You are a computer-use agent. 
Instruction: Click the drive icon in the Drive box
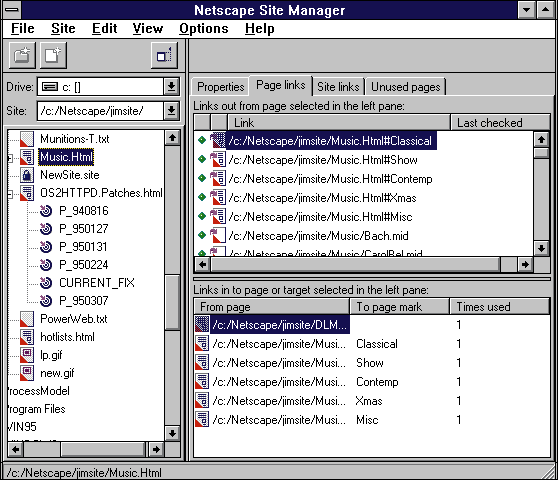click(50, 87)
